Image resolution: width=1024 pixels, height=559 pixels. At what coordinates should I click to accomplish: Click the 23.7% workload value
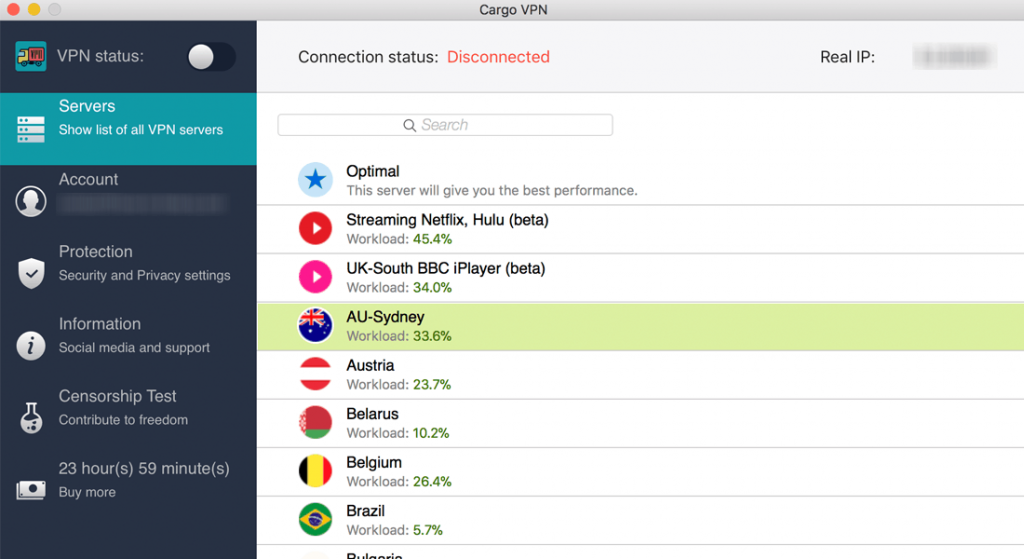432,385
